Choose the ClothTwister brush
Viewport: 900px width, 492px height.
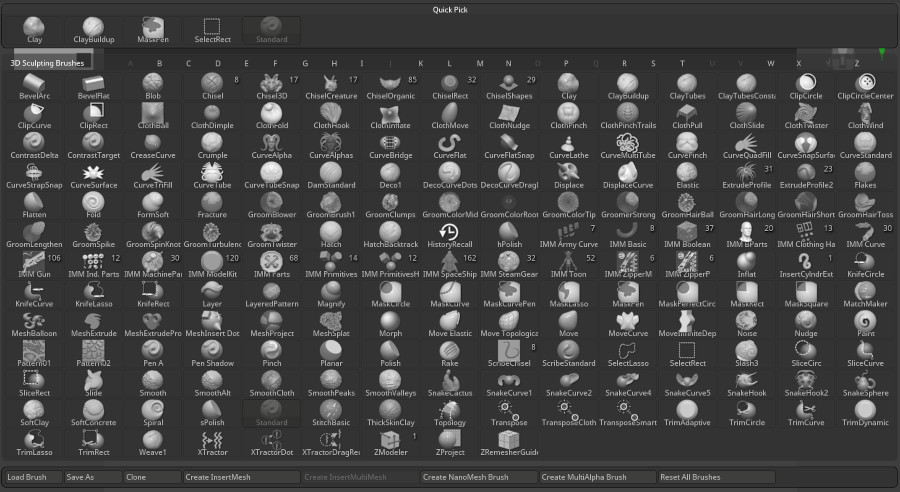(806, 117)
